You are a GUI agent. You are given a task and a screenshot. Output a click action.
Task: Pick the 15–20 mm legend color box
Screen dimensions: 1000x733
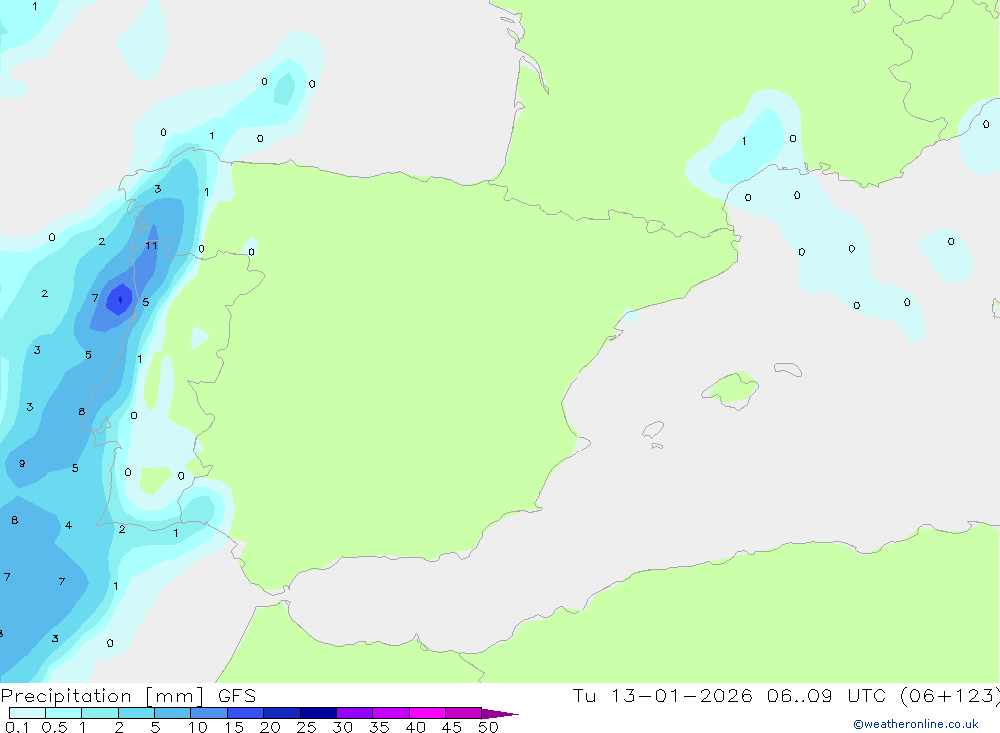tap(246, 713)
